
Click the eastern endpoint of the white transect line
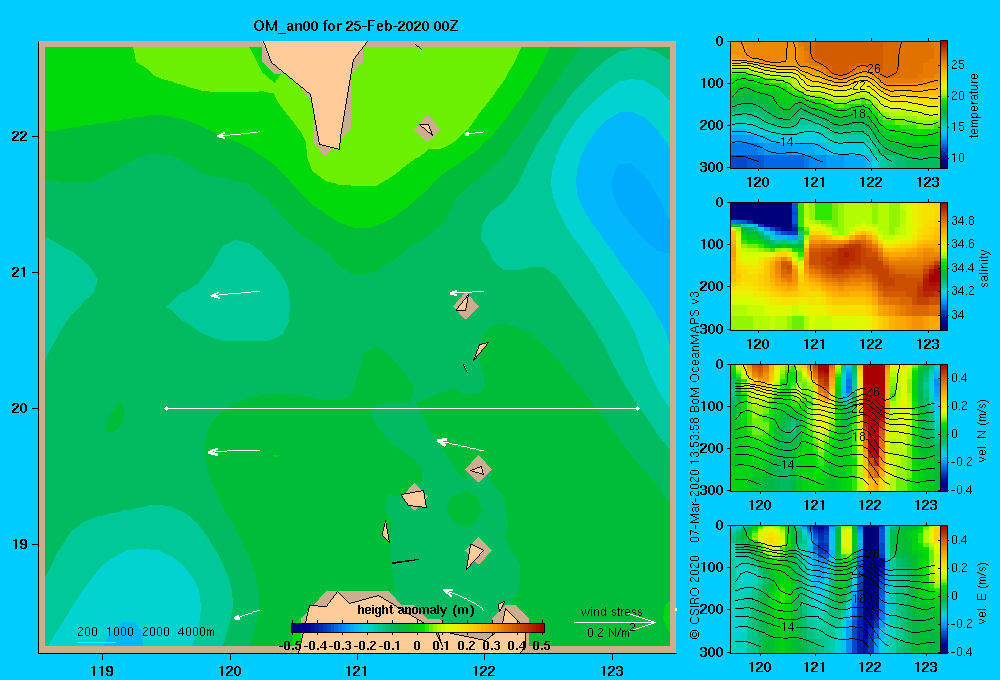[x=638, y=408]
